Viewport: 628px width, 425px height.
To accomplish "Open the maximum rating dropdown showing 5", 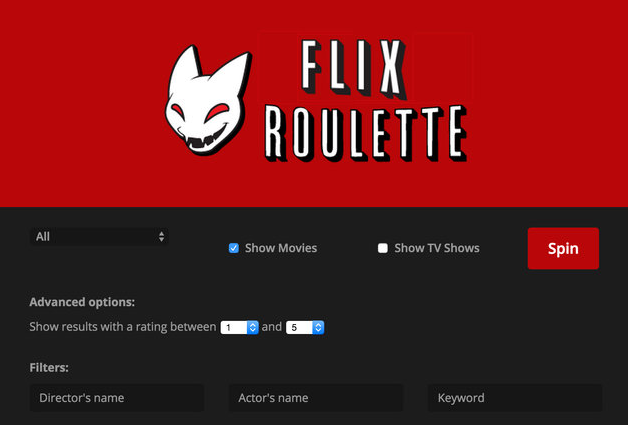I will click(x=305, y=327).
